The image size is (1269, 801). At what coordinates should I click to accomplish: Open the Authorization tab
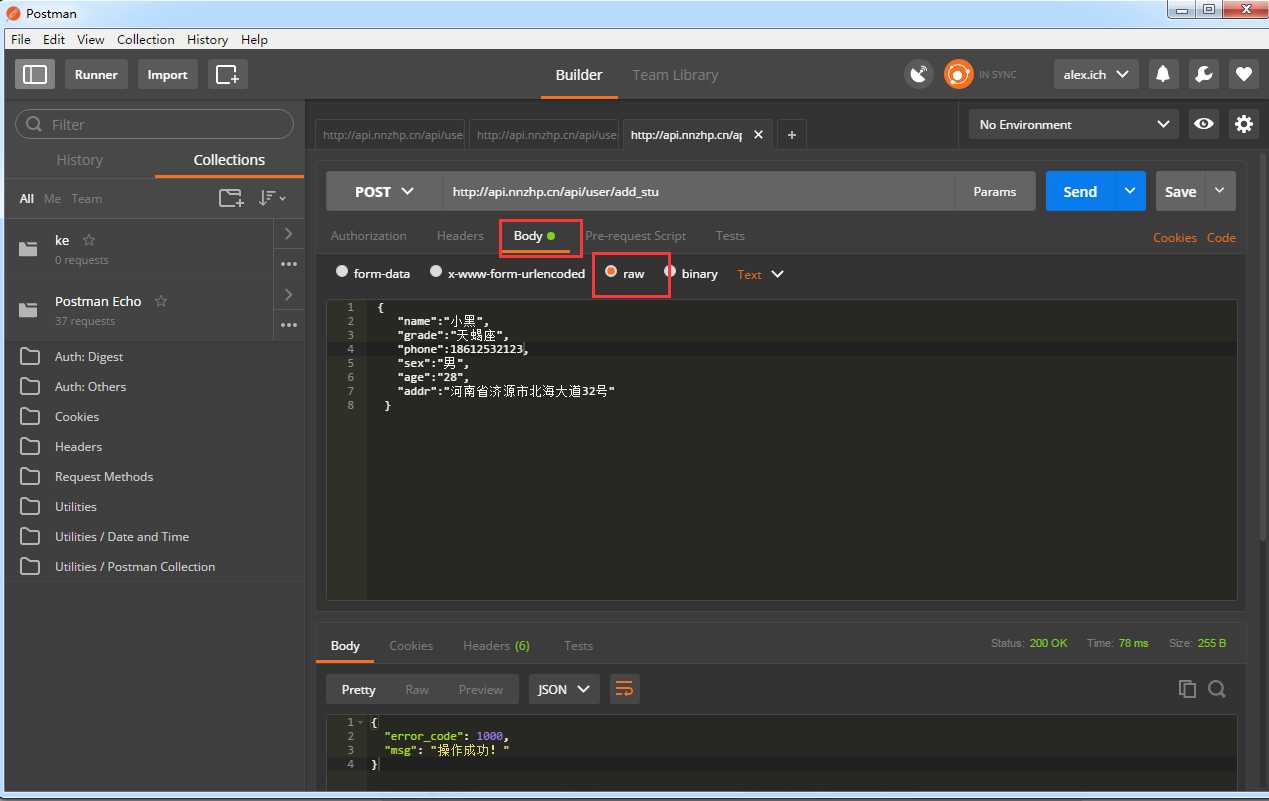click(x=369, y=236)
